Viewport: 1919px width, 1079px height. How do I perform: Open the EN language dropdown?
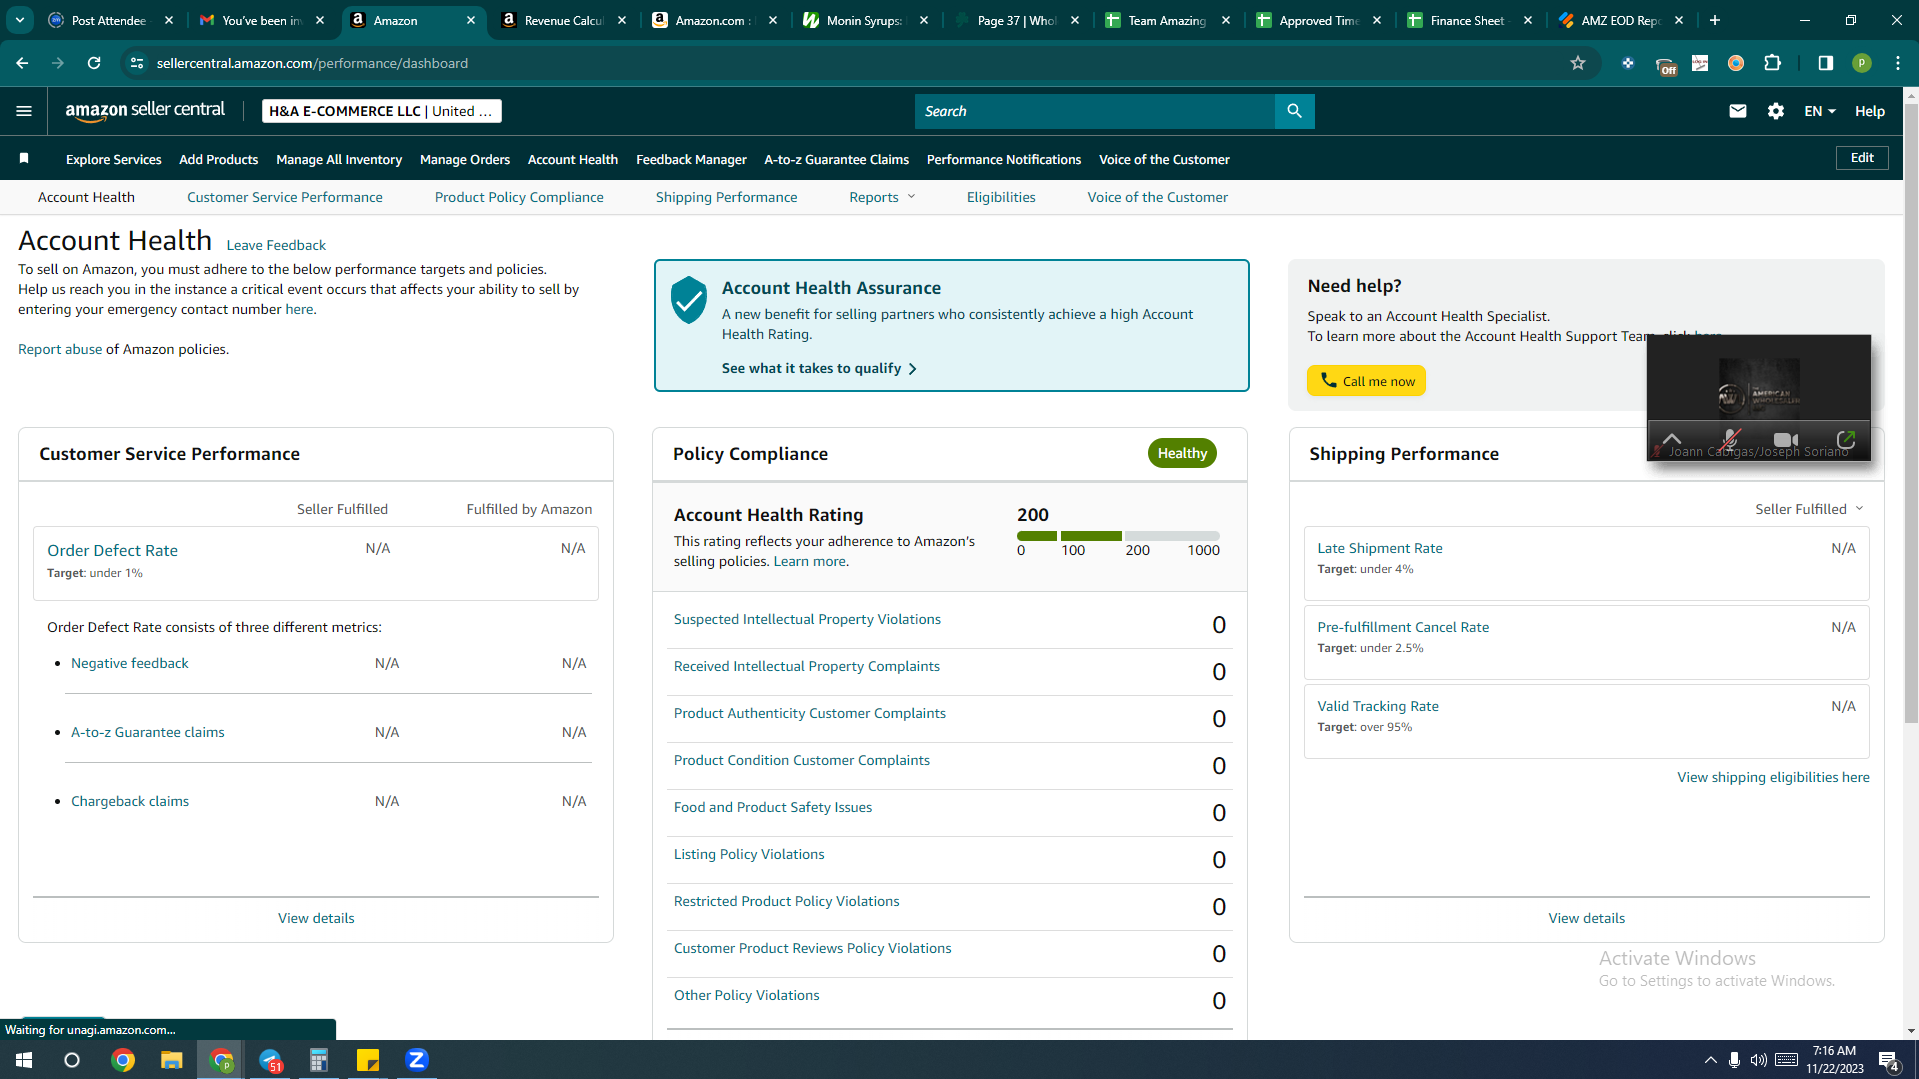(x=1819, y=111)
